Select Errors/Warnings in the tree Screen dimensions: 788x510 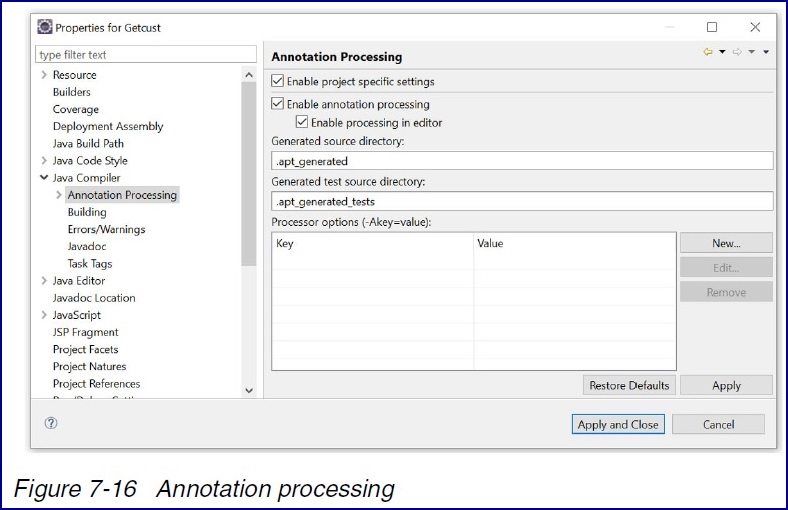[x=106, y=229]
